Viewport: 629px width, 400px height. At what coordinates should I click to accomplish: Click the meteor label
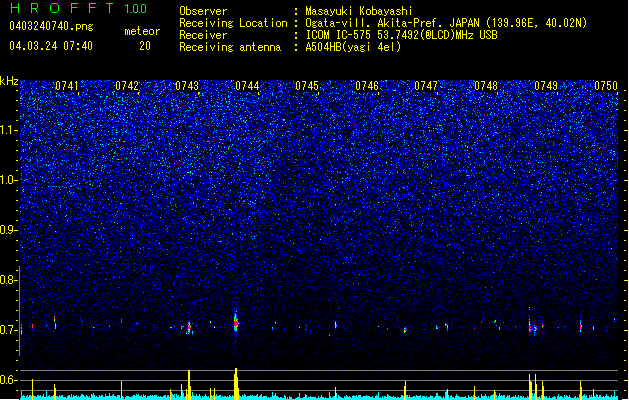click(142, 31)
